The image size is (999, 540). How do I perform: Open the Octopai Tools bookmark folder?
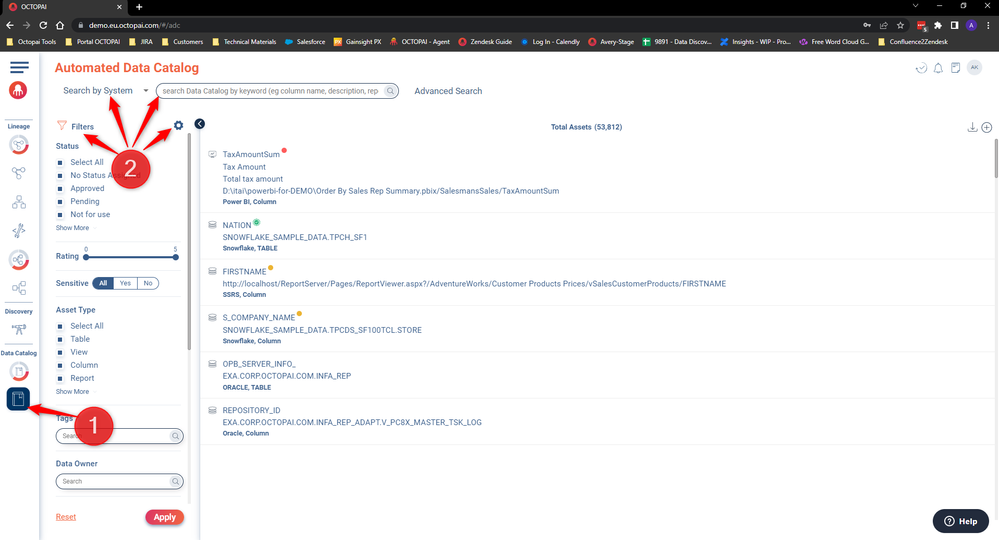(x=31, y=41)
